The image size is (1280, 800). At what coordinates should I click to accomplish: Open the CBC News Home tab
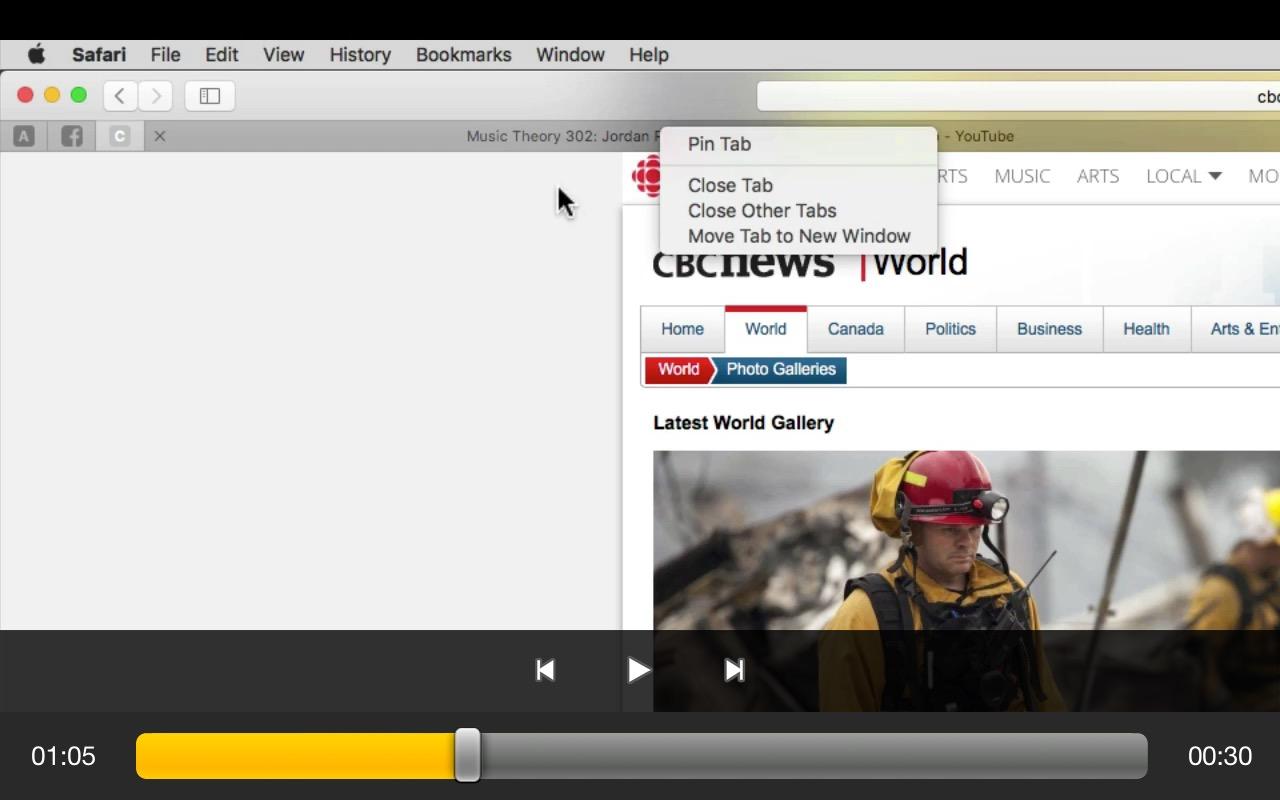pyautogui.click(x=682, y=329)
